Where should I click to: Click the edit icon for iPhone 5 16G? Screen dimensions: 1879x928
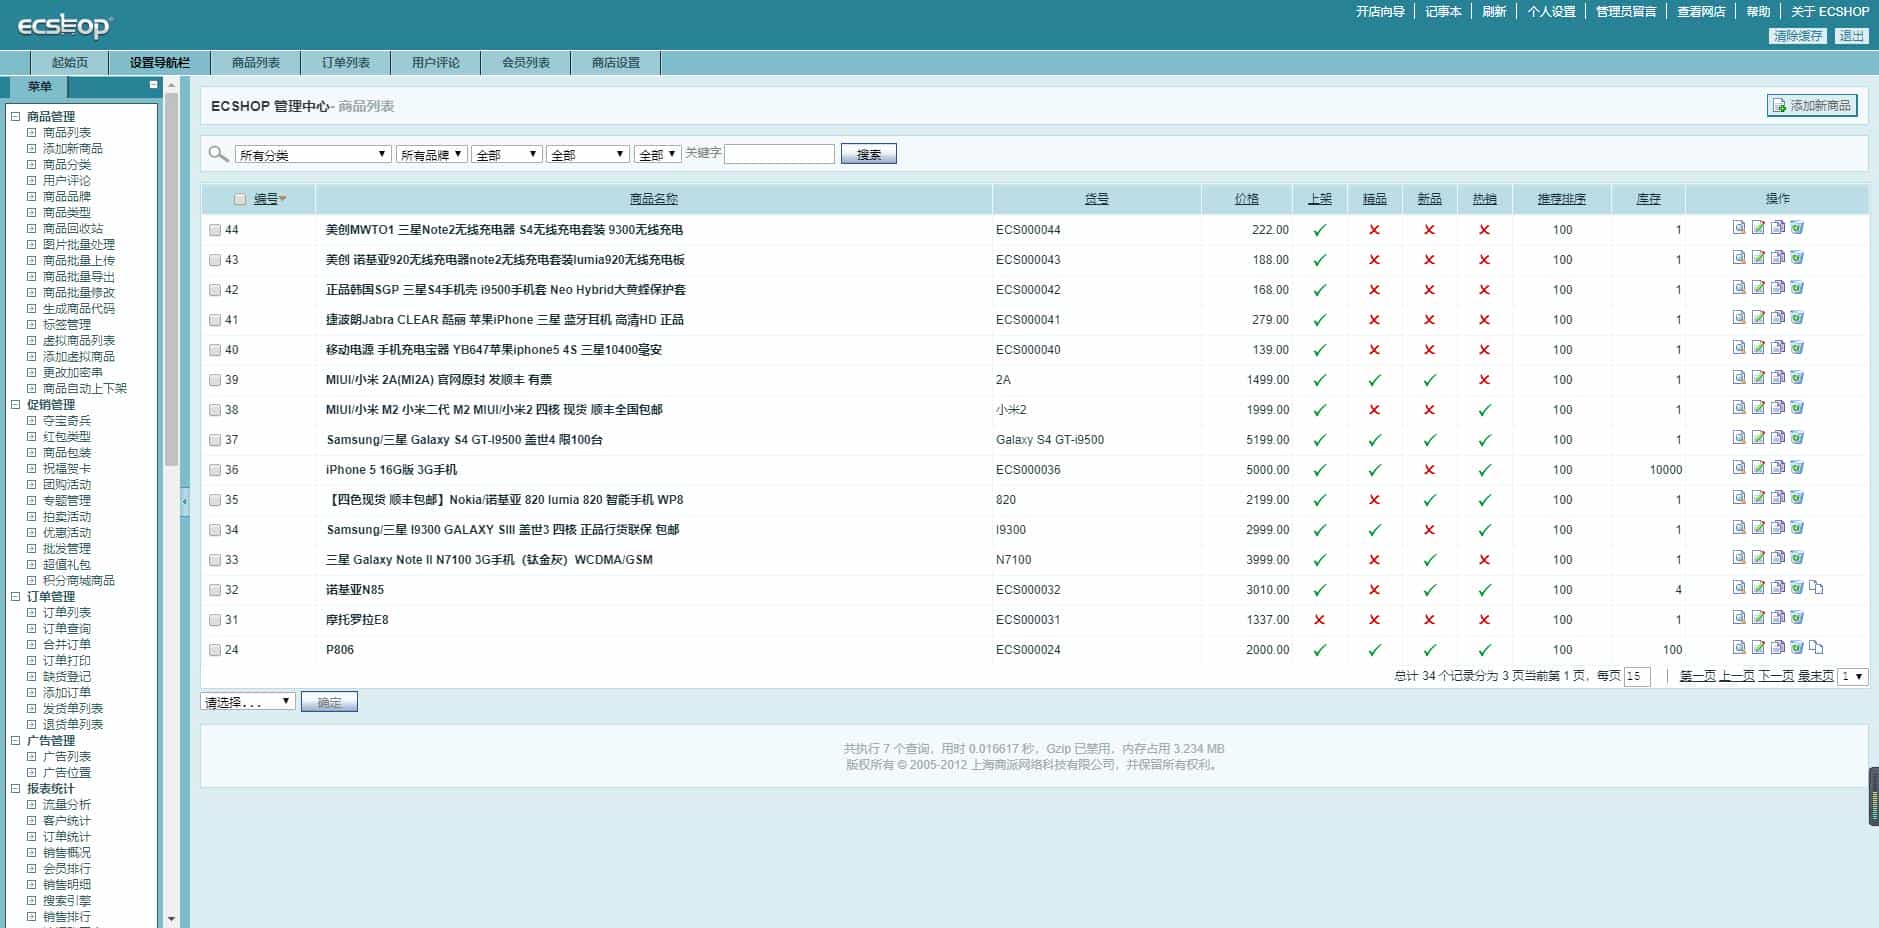click(x=1757, y=469)
